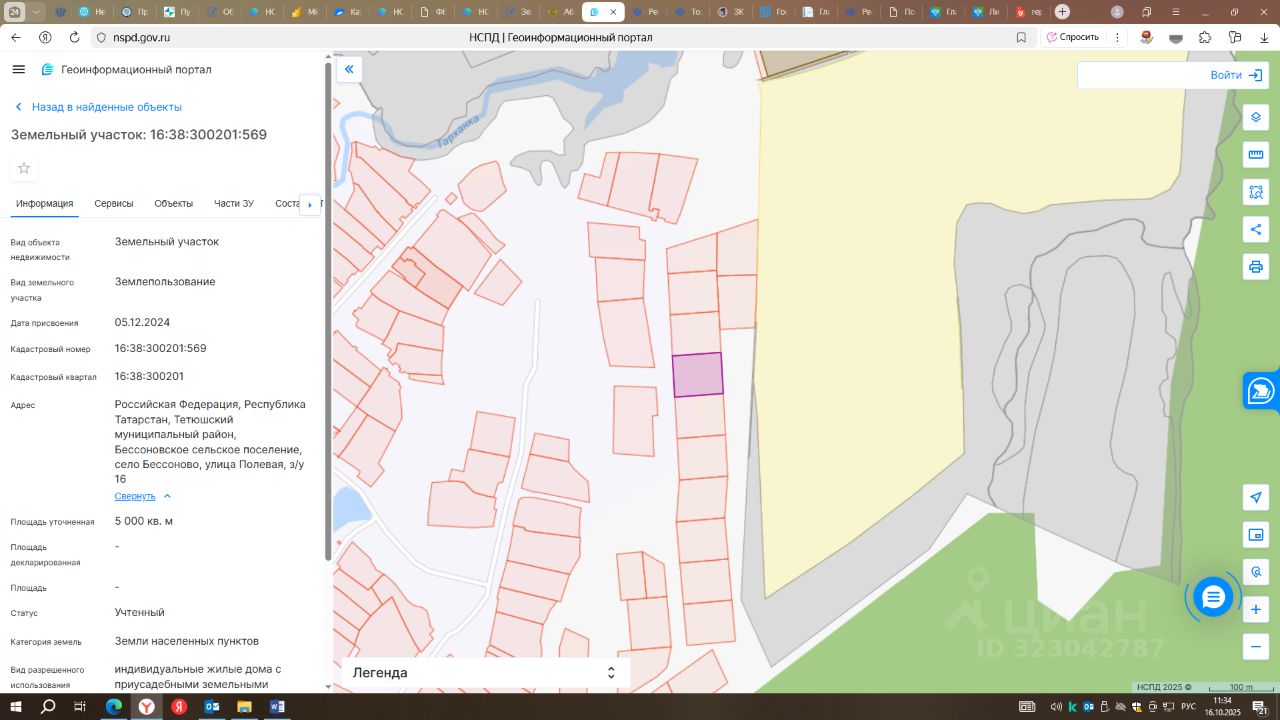Click the cadastral quarter value 16:38:300201
Viewport: 1280px width, 720px height.
[x=149, y=376]
